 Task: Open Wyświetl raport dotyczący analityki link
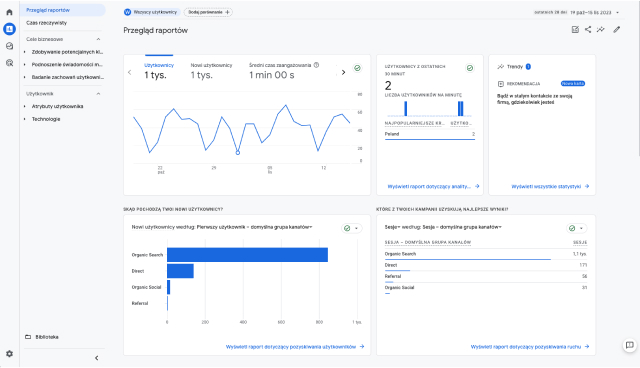click(433, 186)
